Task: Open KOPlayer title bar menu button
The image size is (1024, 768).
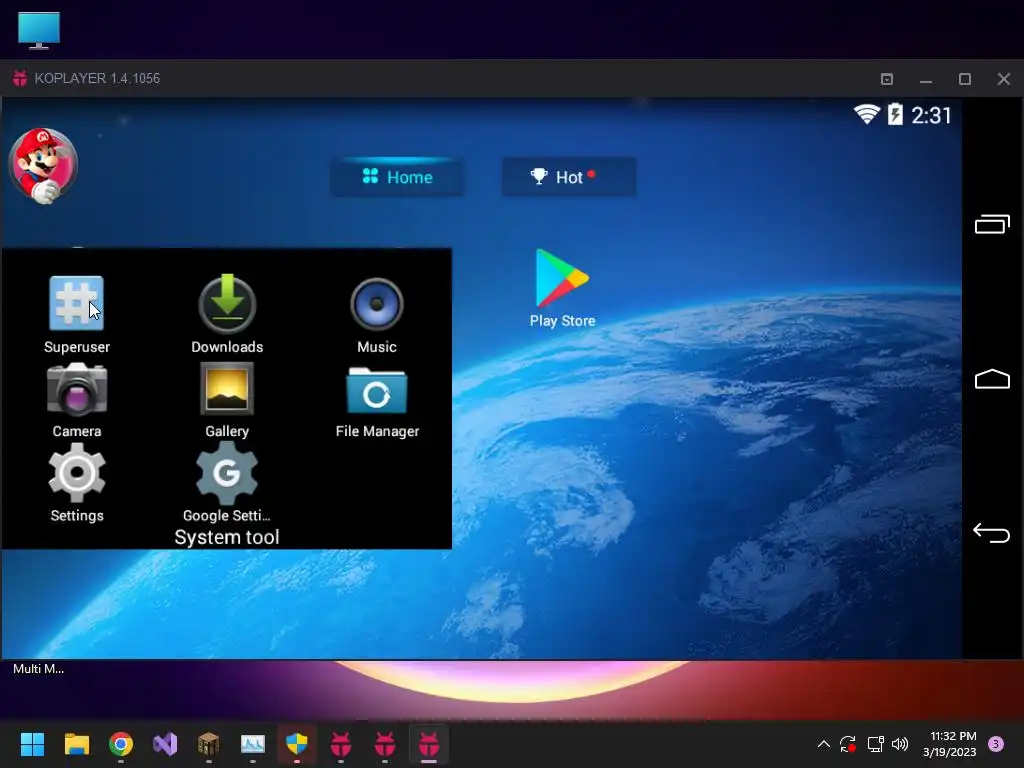Action: coord(887,79)
